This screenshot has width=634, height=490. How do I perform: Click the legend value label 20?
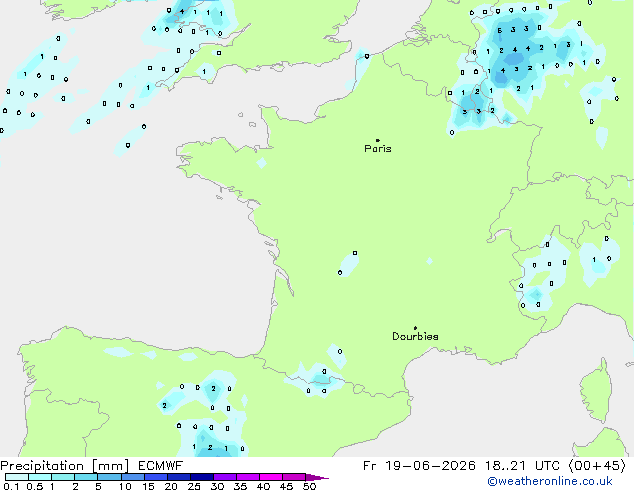pos(171,486)
